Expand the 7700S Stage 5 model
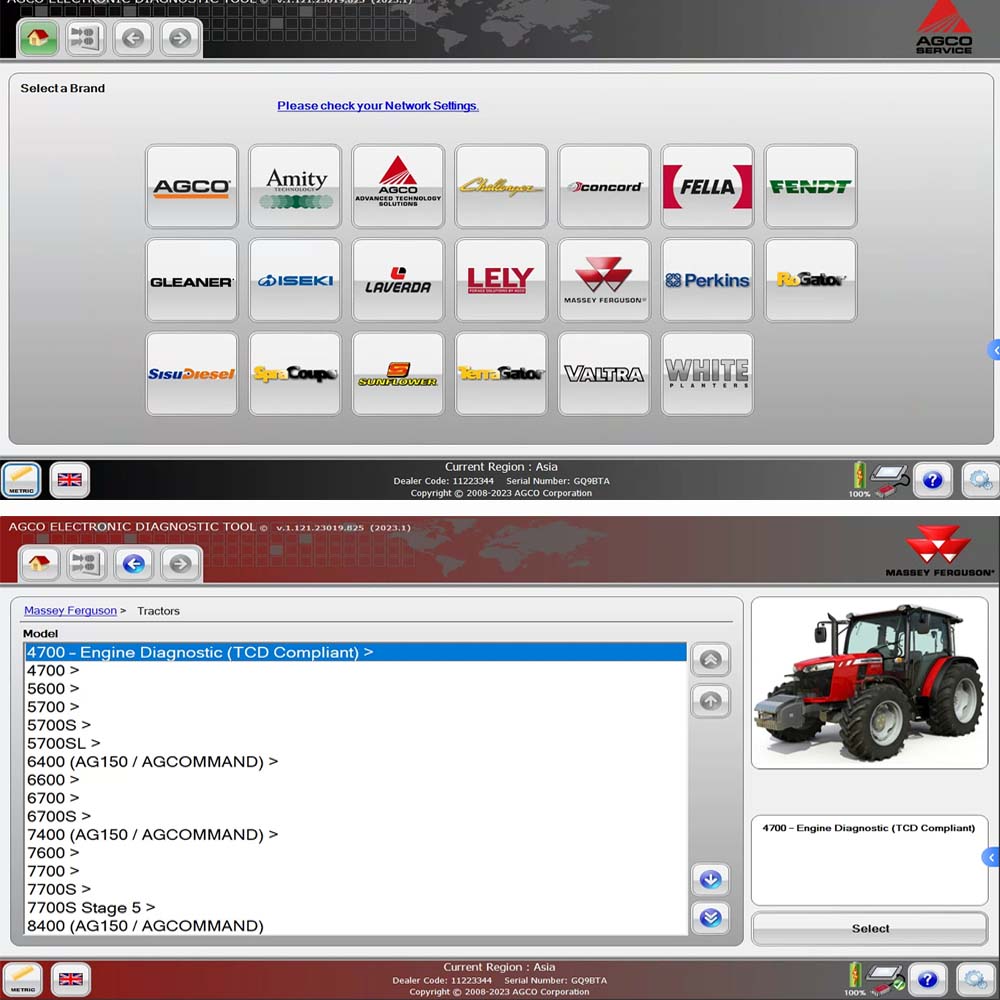 click(91, 907)
